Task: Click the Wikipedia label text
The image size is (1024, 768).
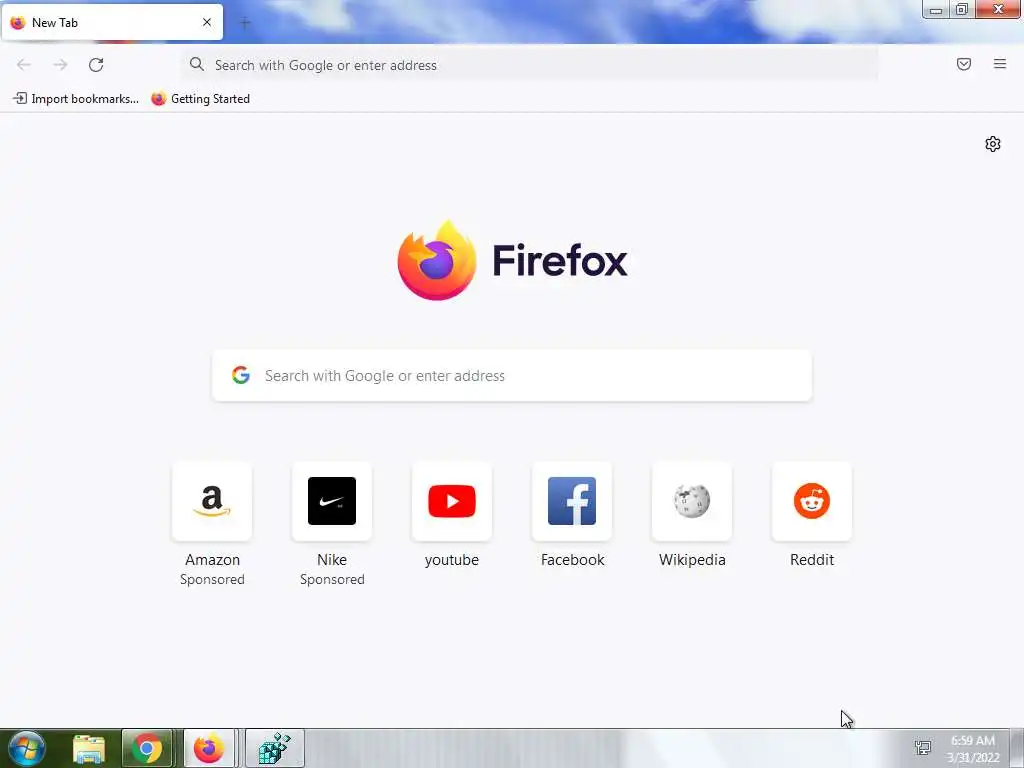Action: point(692,560)
